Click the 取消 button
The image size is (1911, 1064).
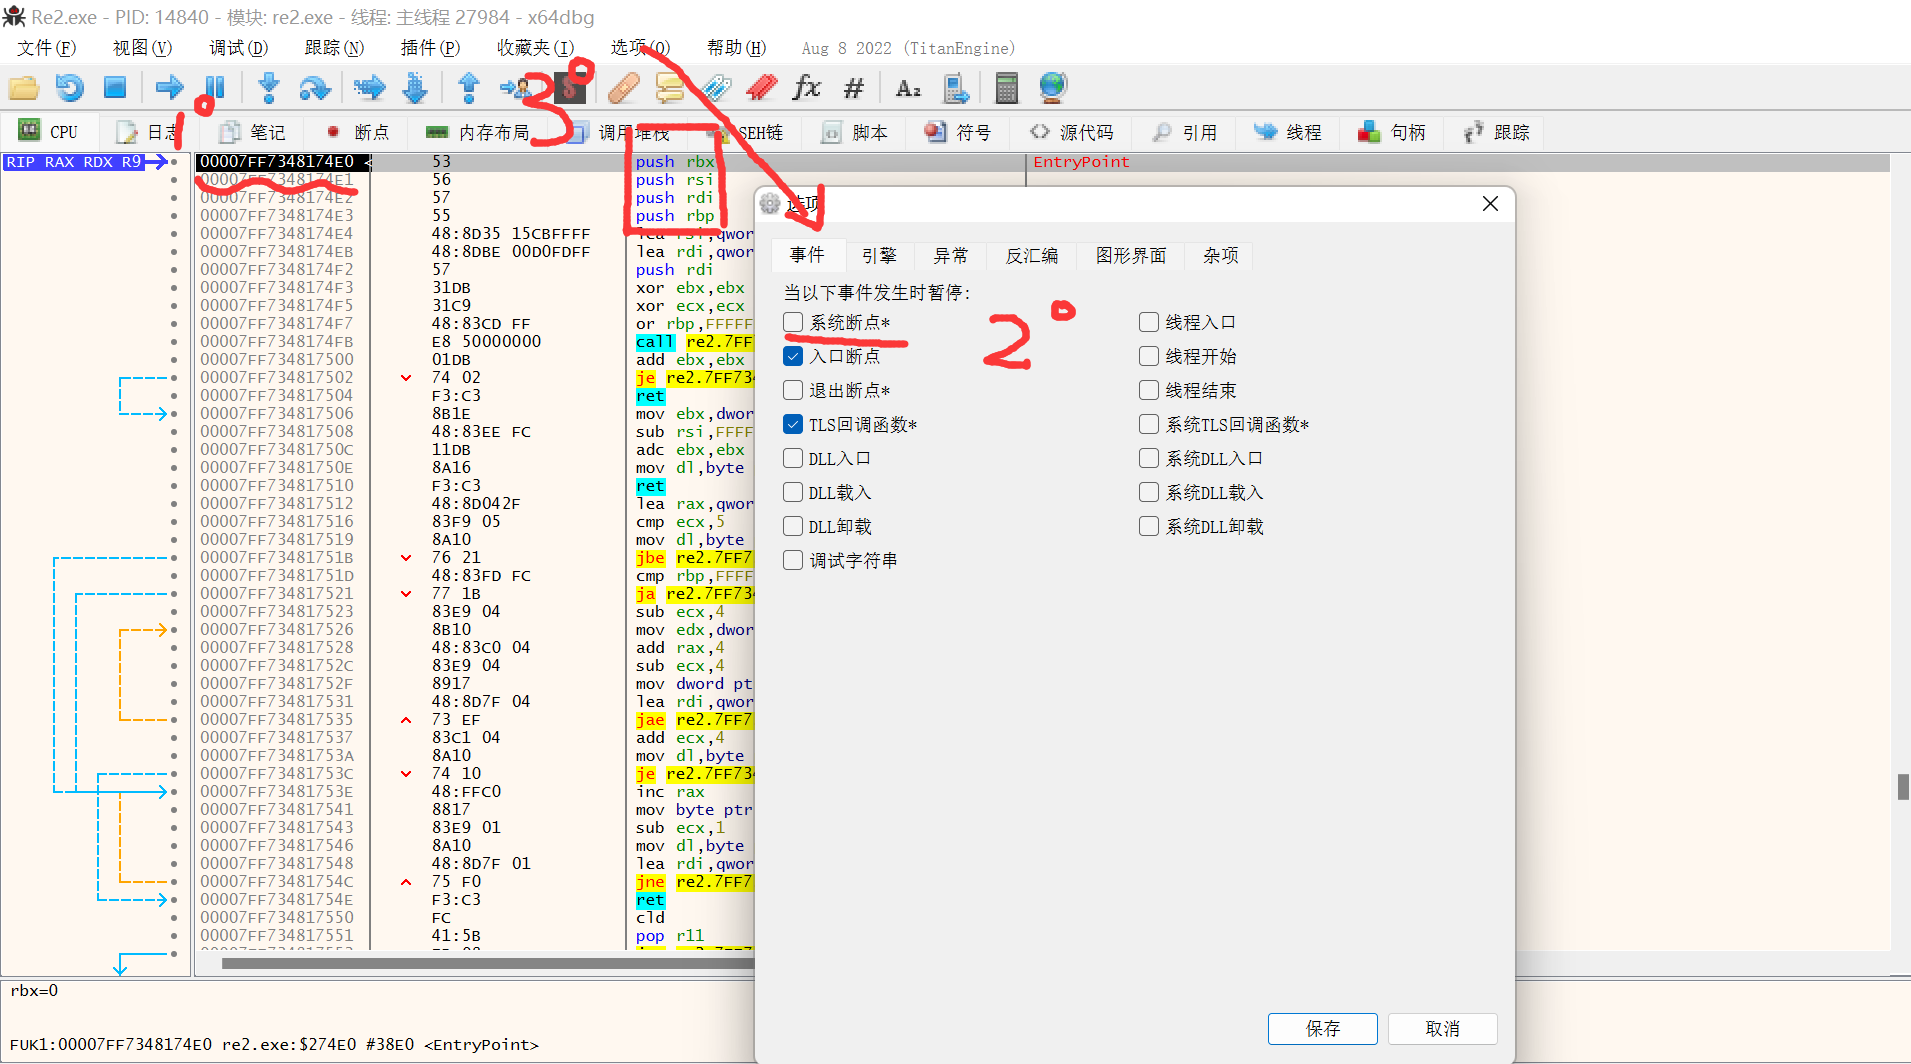tap(1442, 1029)
